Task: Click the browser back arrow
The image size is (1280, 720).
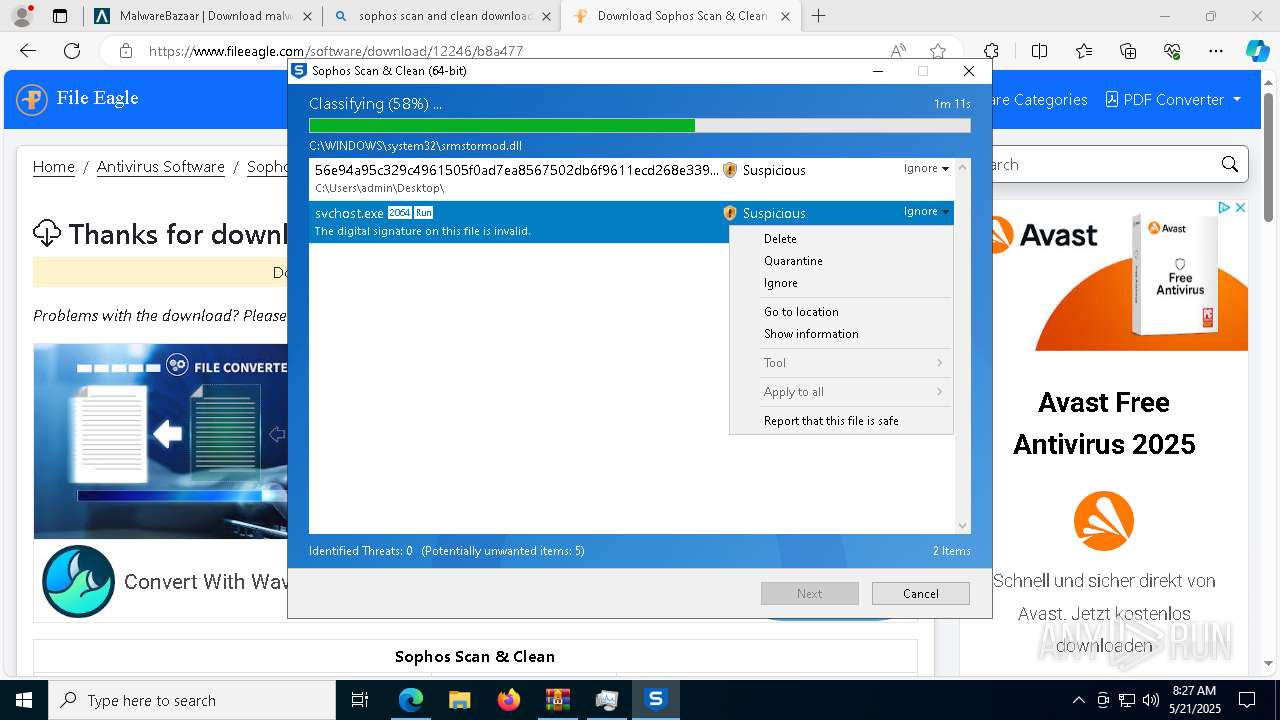Action: pyautogui.click(x=28, y=51)
